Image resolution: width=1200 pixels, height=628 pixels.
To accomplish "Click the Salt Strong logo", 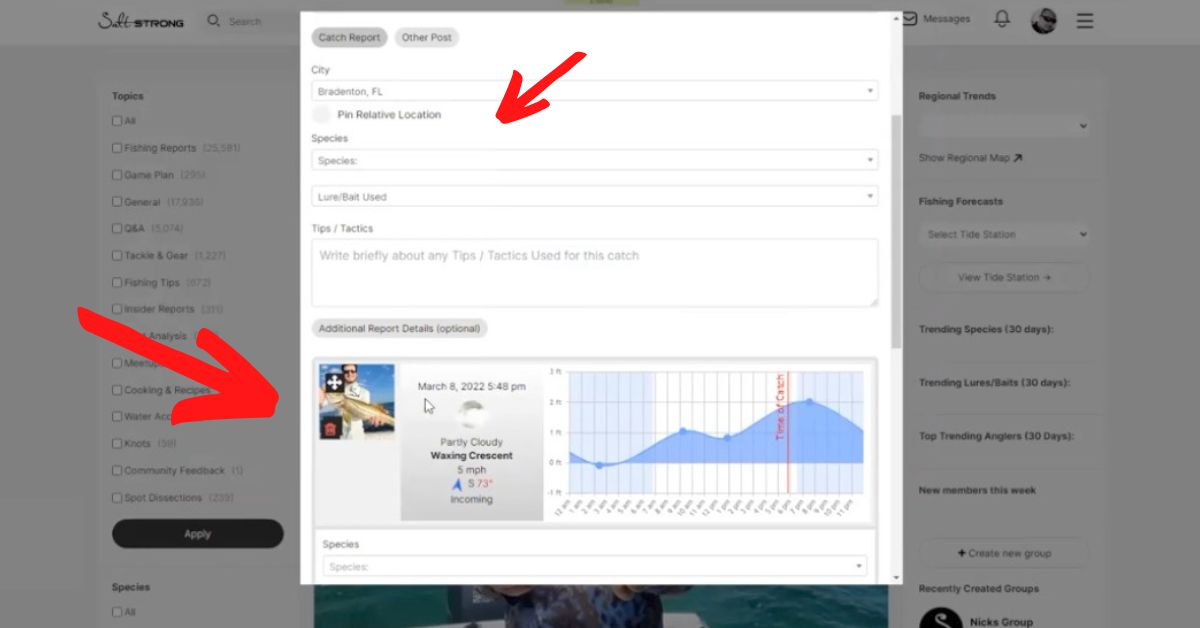I will (141, 21).
